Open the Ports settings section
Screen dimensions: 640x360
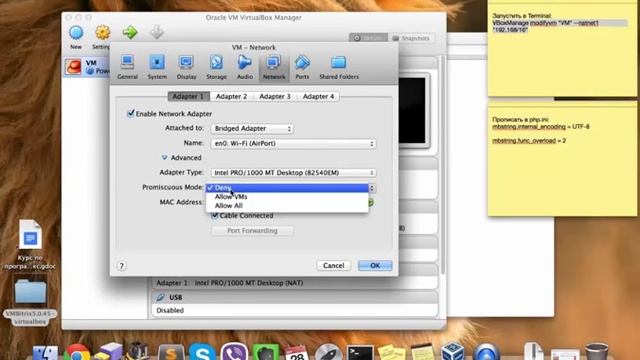(x=302, y=67)
